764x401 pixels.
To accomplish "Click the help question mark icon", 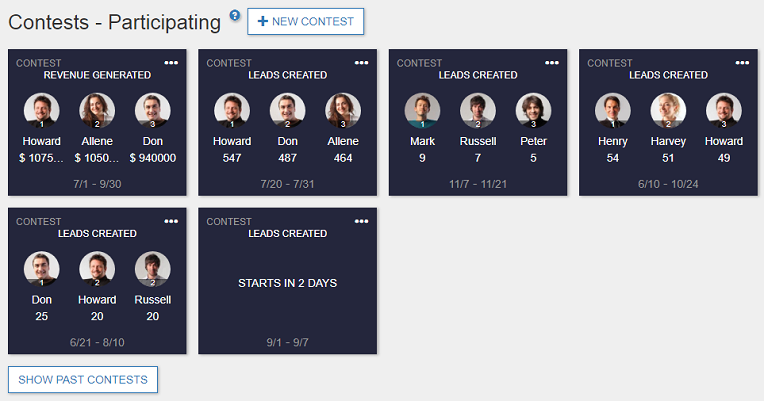I will (x=235, y=16).
